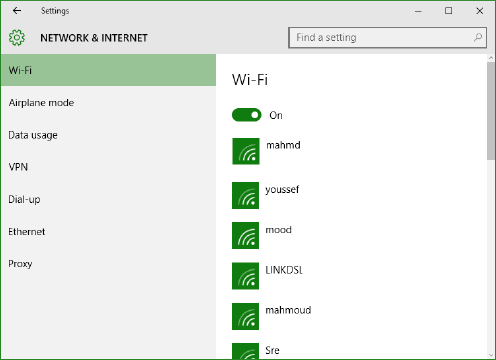Click the LINKDSL network signal icon

pyautogui.click(x=245, y=276)
